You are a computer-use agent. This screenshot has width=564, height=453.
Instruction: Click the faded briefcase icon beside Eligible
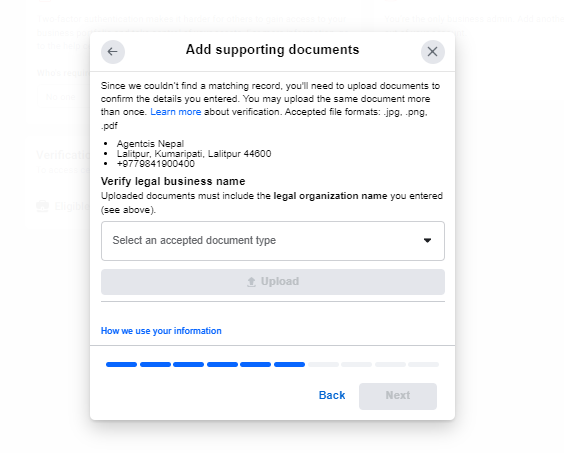(42, 207)
